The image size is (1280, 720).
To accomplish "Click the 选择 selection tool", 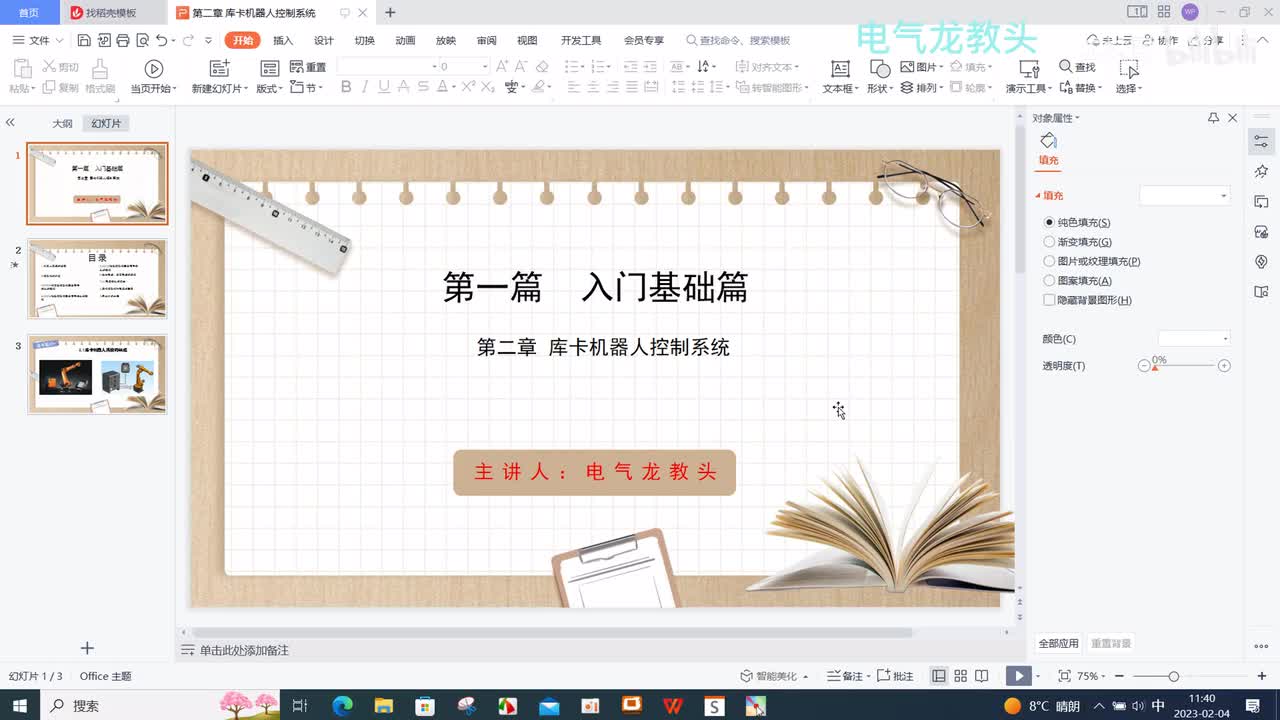I will [x=1129, y=77].
